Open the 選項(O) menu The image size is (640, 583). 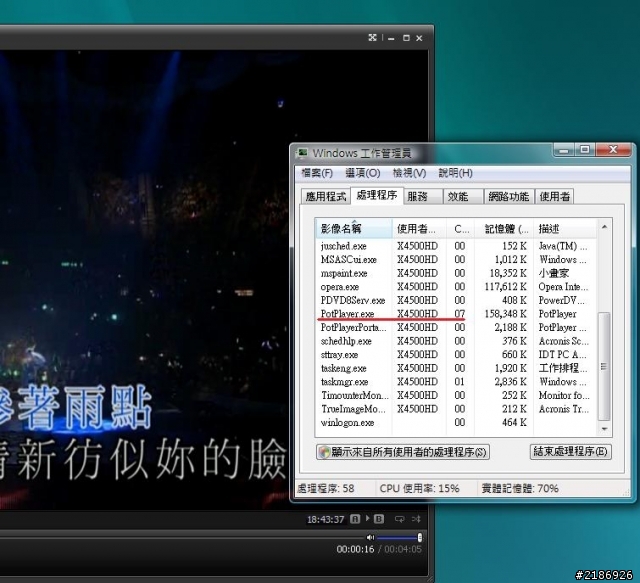coord(362,173)
